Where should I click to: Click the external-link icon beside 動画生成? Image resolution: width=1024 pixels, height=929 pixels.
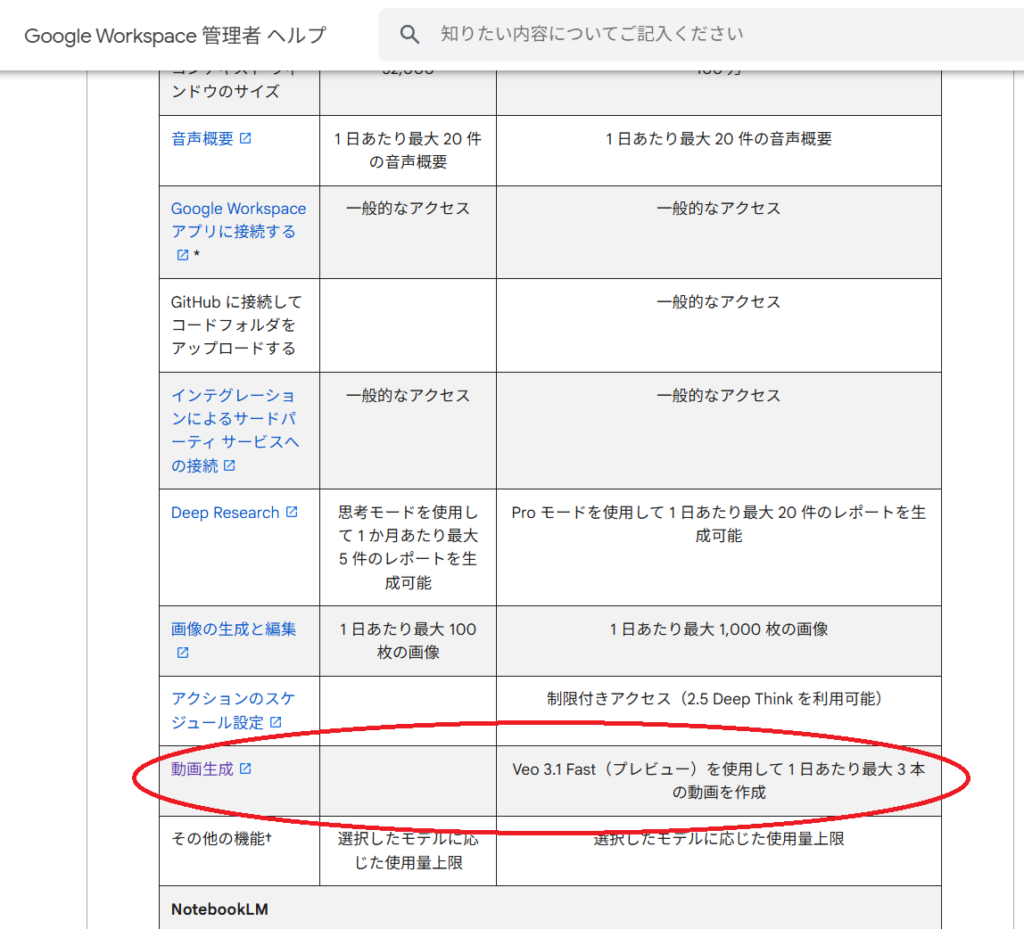(246, 769)
